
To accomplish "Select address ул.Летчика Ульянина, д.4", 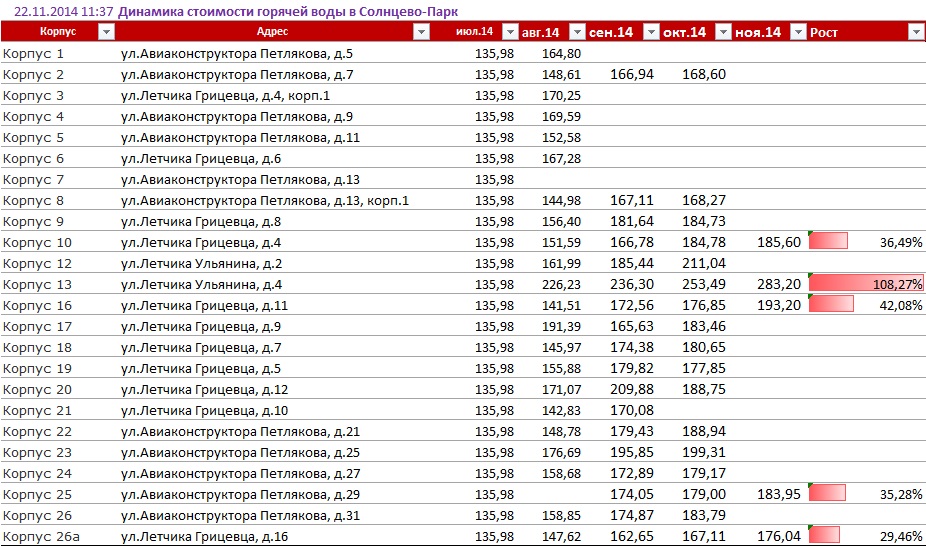I will pos(201,285).
